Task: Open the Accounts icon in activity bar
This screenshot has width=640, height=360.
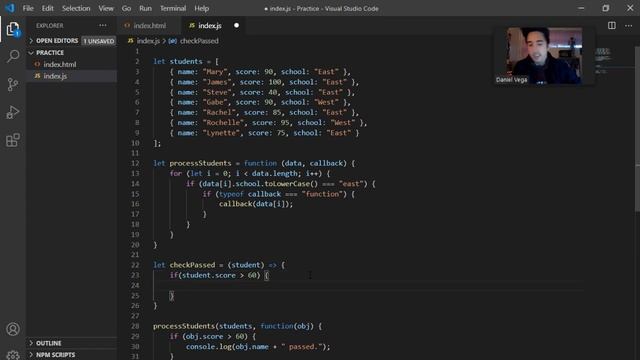Action: pyautogui.click(x=13, y=329)
